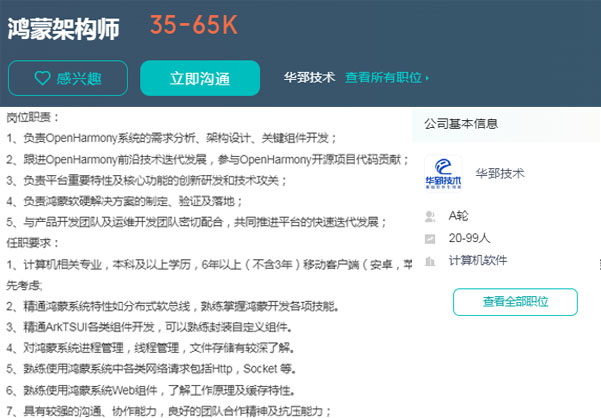Image resolution: width=601 pixels, height=418 pixels.
Task: Click the 任职要求 heading
Action: pos(33,243)
